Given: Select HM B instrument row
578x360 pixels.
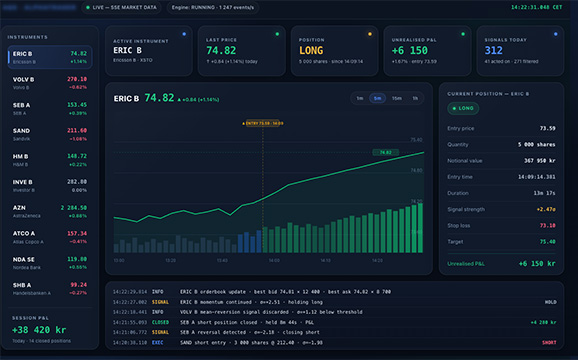Looking at the screenshot, I should [50, 160].
